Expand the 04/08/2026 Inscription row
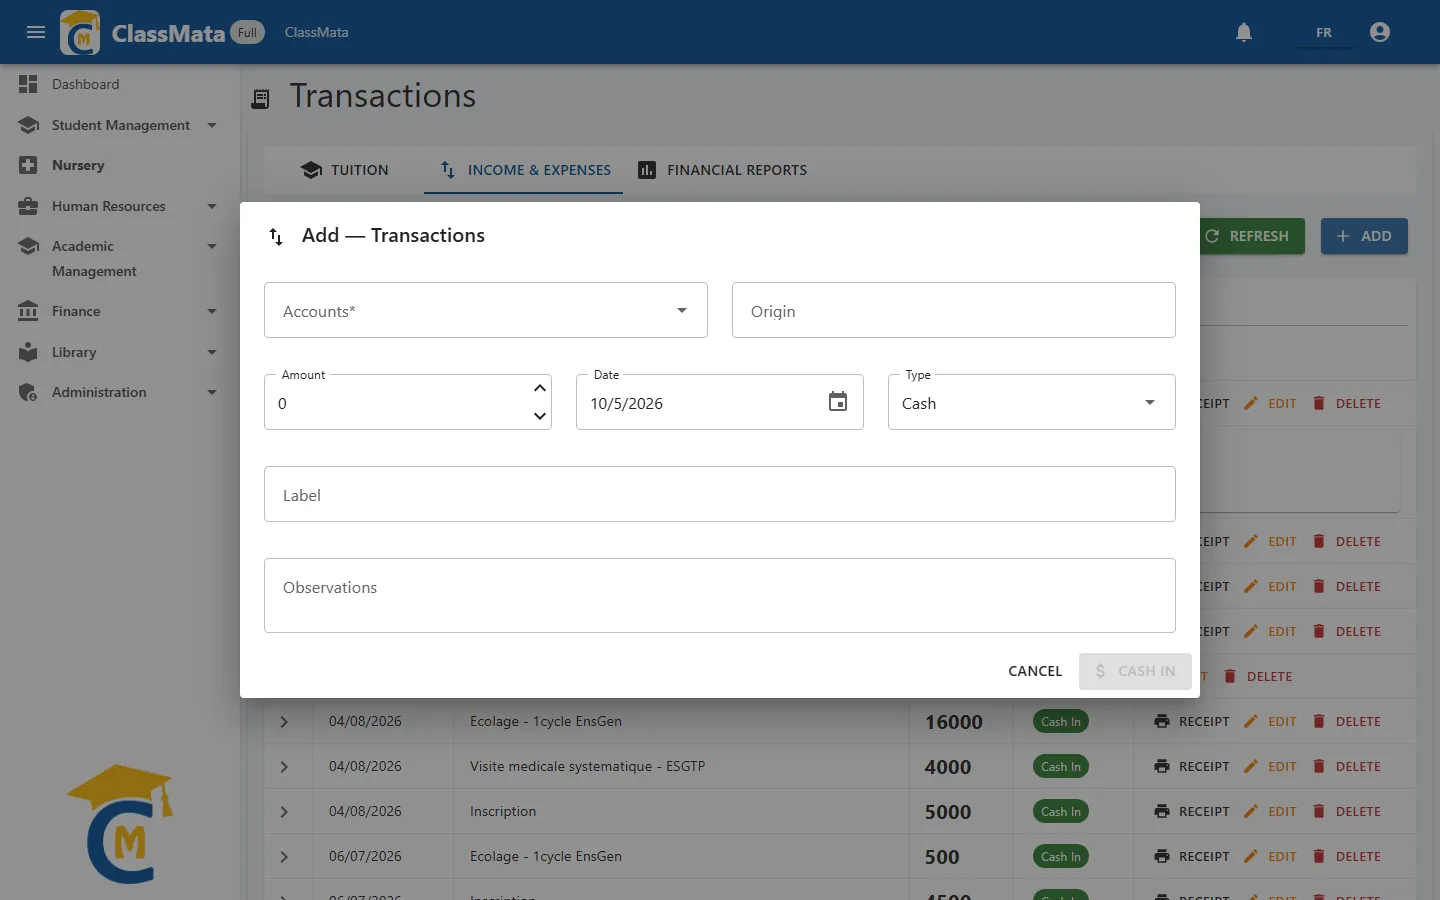 pyautogui.click(x=284, y=812)
